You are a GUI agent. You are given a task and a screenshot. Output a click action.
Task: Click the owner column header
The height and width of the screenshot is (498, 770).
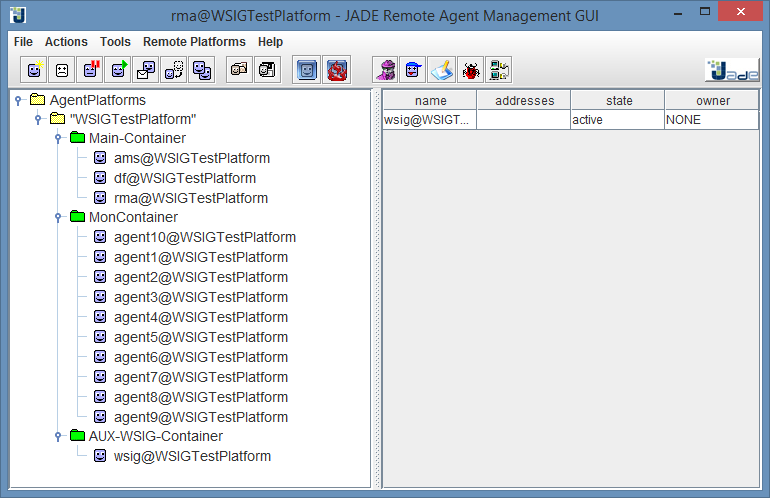click(x=713, y=100)
